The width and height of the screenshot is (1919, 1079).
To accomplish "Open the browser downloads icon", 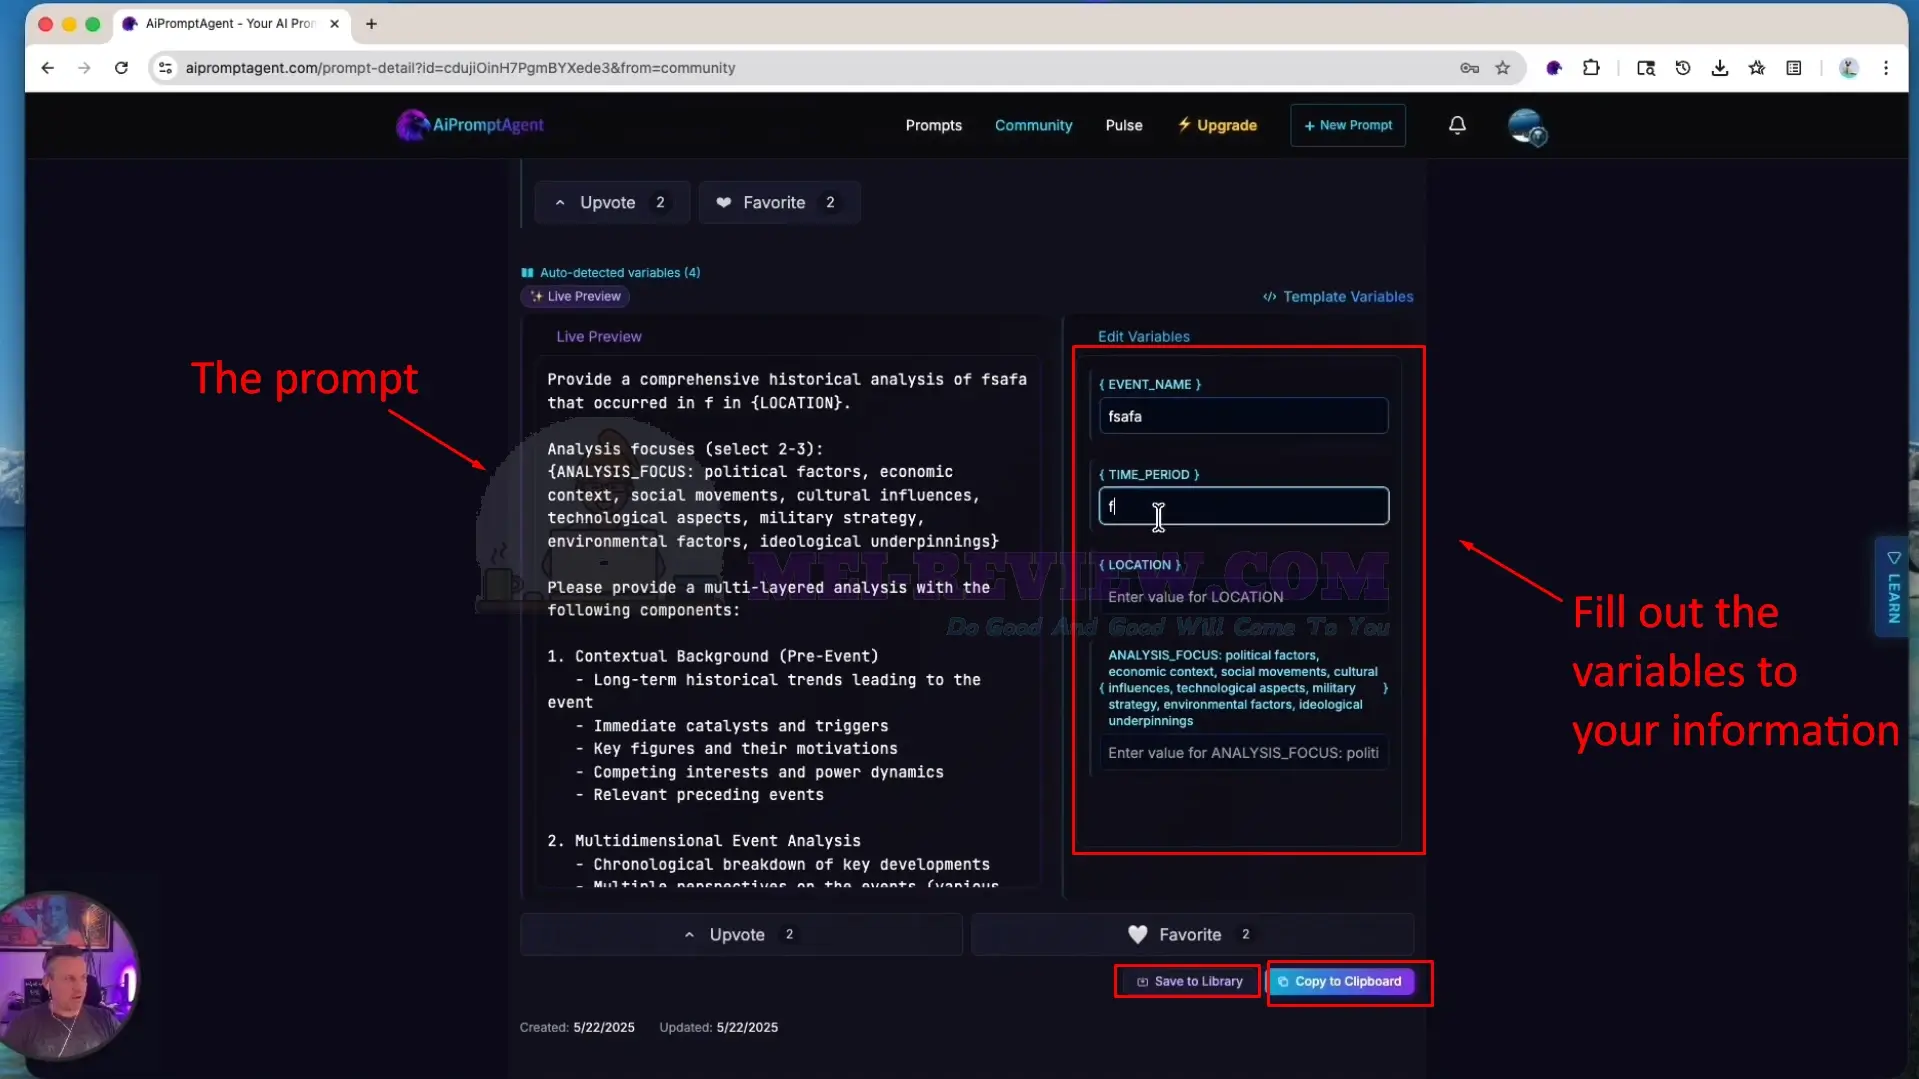I will [x=1720, y=68].
